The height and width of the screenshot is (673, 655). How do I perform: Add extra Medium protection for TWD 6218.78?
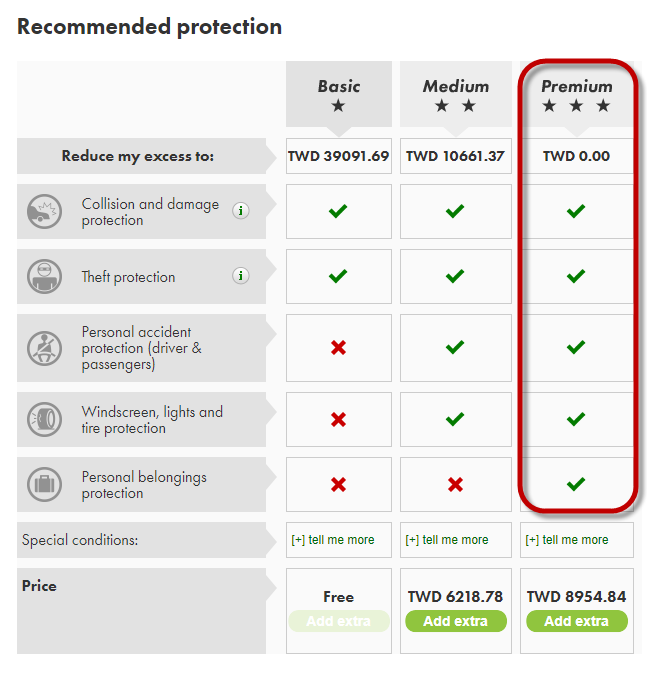456,621
